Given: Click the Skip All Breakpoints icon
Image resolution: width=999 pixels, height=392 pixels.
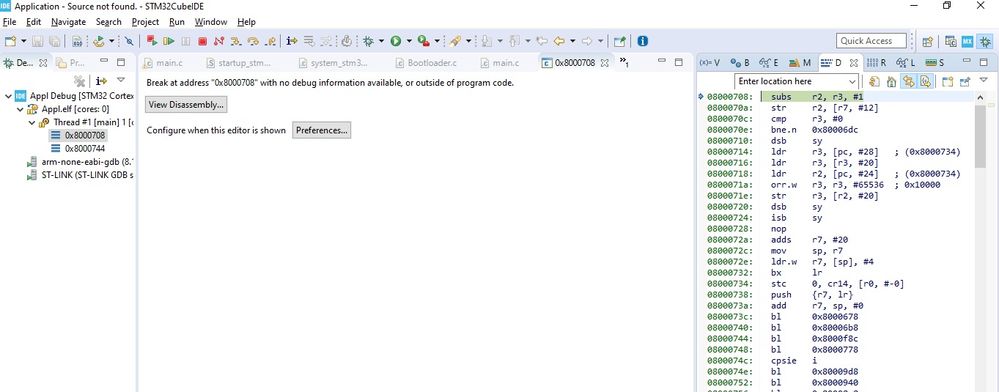Looking at the screenshot, I should 129,41.
